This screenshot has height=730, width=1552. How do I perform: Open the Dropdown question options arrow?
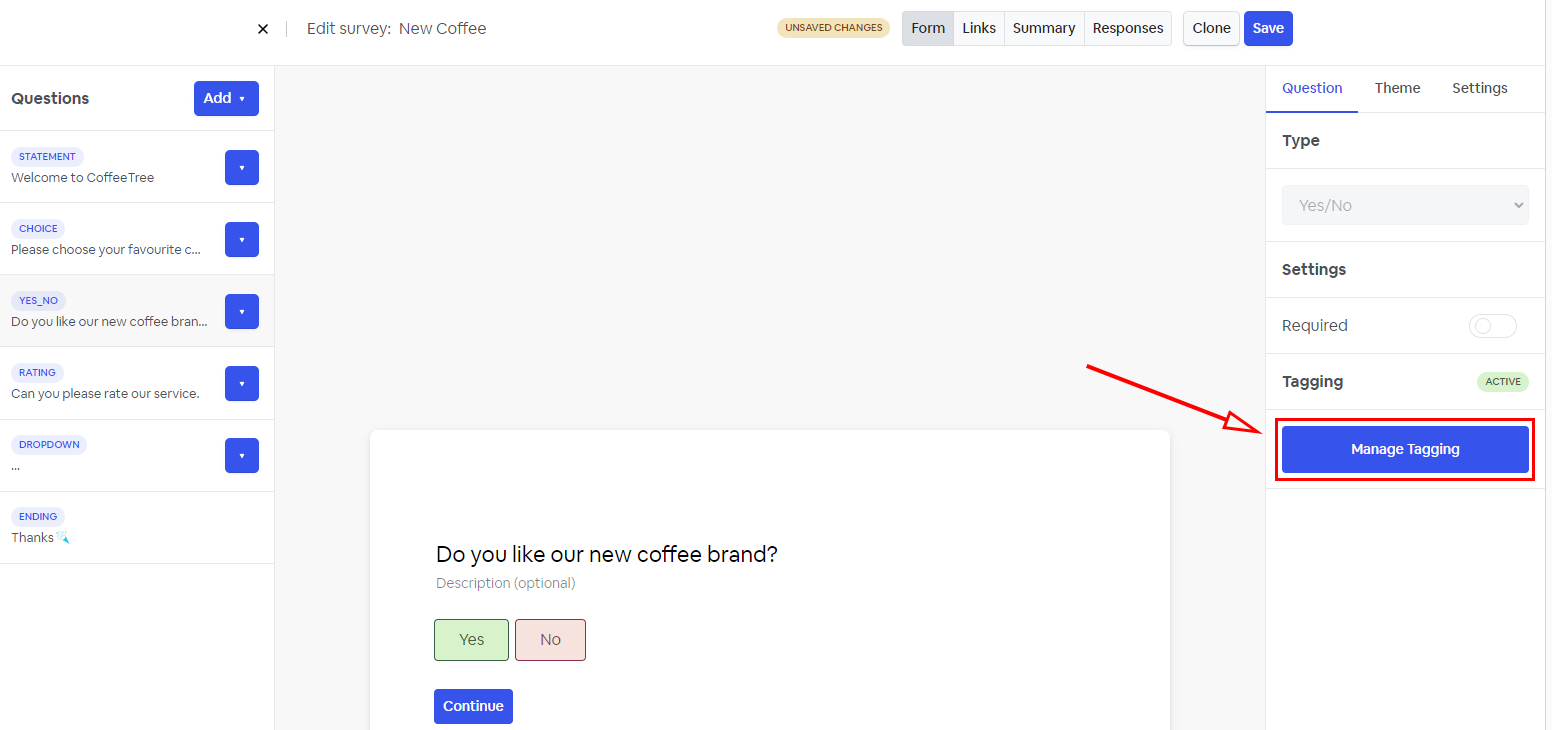point(242,456)
